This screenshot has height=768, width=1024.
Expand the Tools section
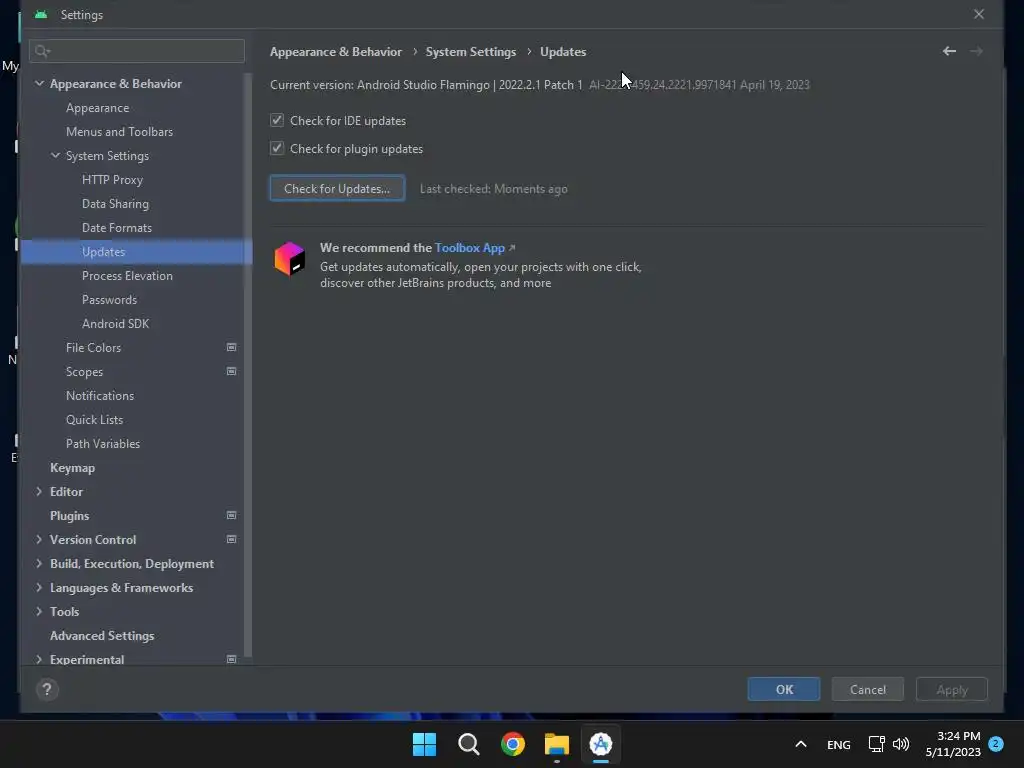39,612
